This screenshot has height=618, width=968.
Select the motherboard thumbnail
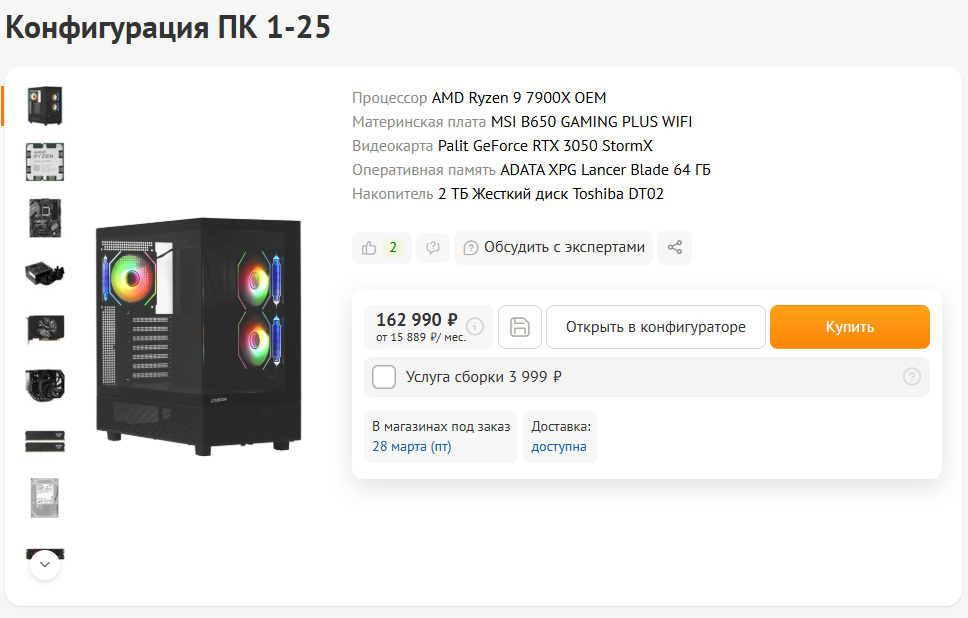45,218
